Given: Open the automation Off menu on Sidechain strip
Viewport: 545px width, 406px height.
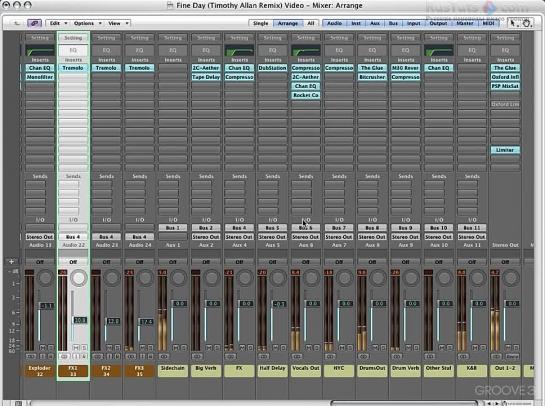Looking at the screenshot, I should [173, 262].
